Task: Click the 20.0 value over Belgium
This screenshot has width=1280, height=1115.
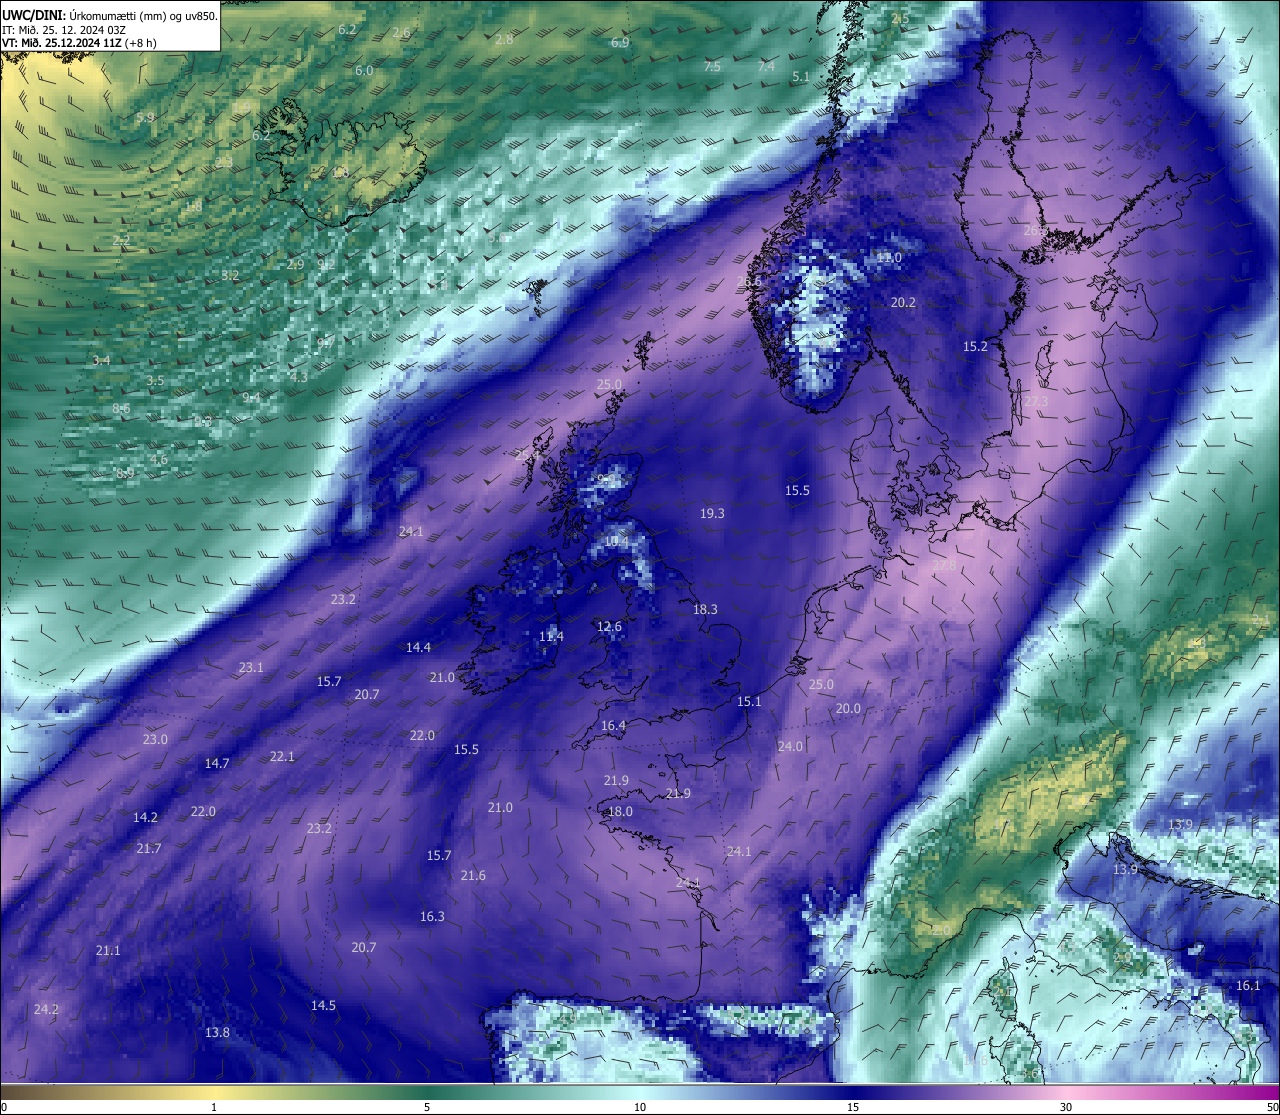Action: (848, 708)
